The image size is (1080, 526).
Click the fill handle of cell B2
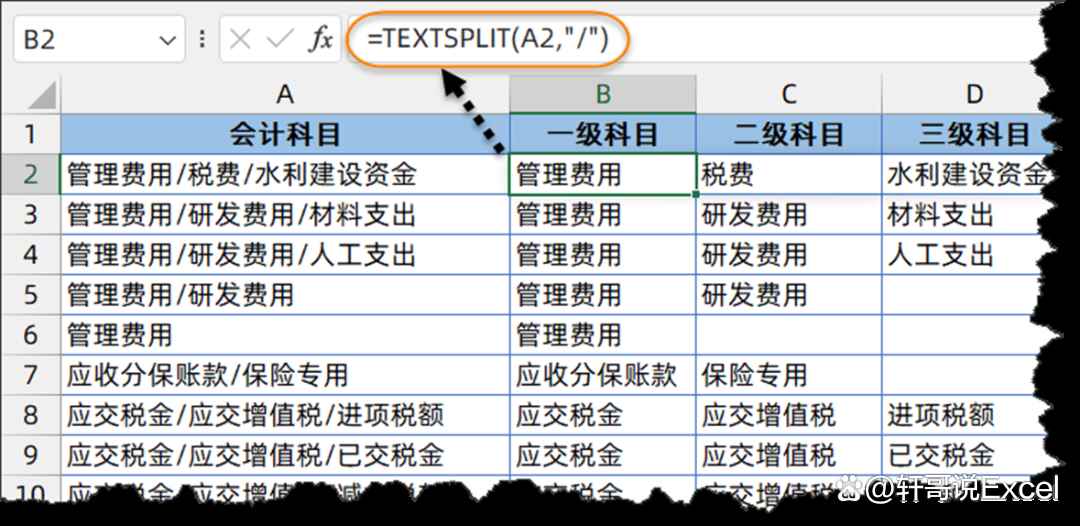tap(696, 194)
